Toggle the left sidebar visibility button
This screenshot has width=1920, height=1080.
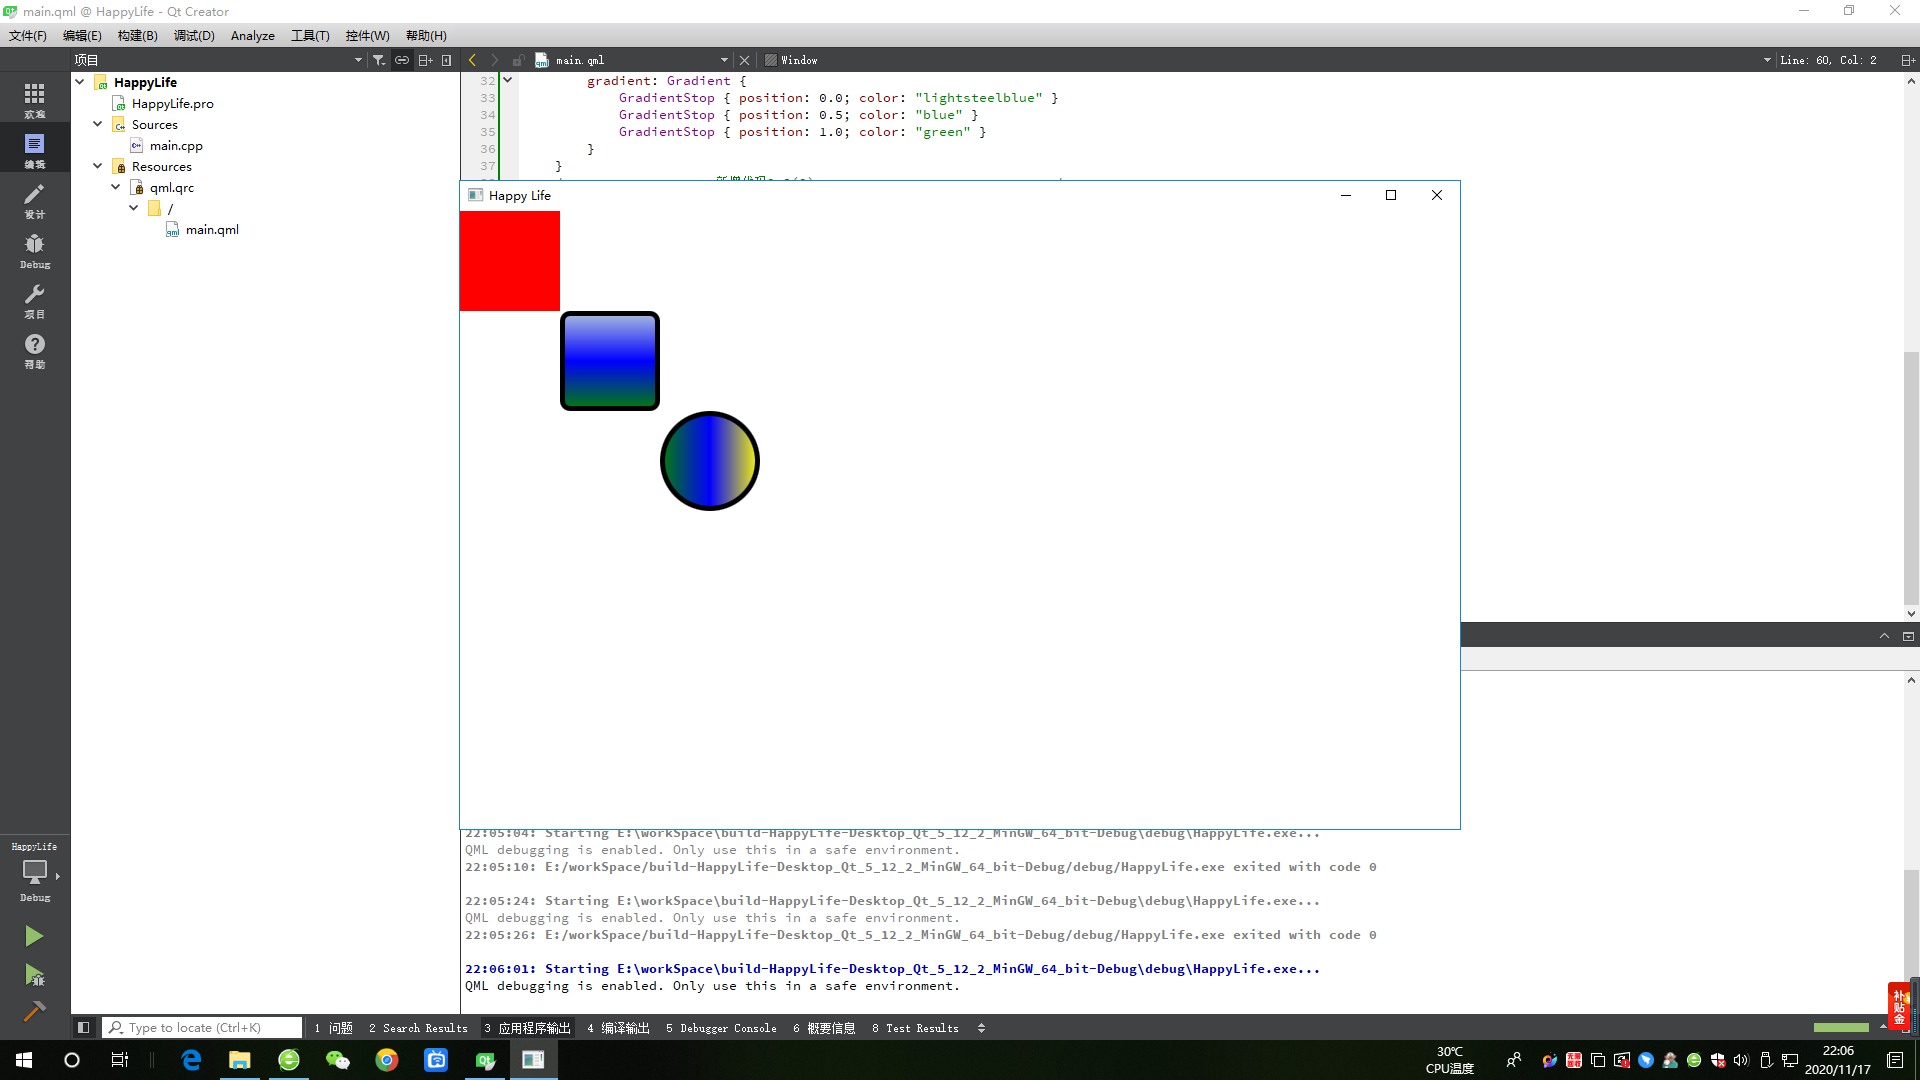tap(84, 1027)
